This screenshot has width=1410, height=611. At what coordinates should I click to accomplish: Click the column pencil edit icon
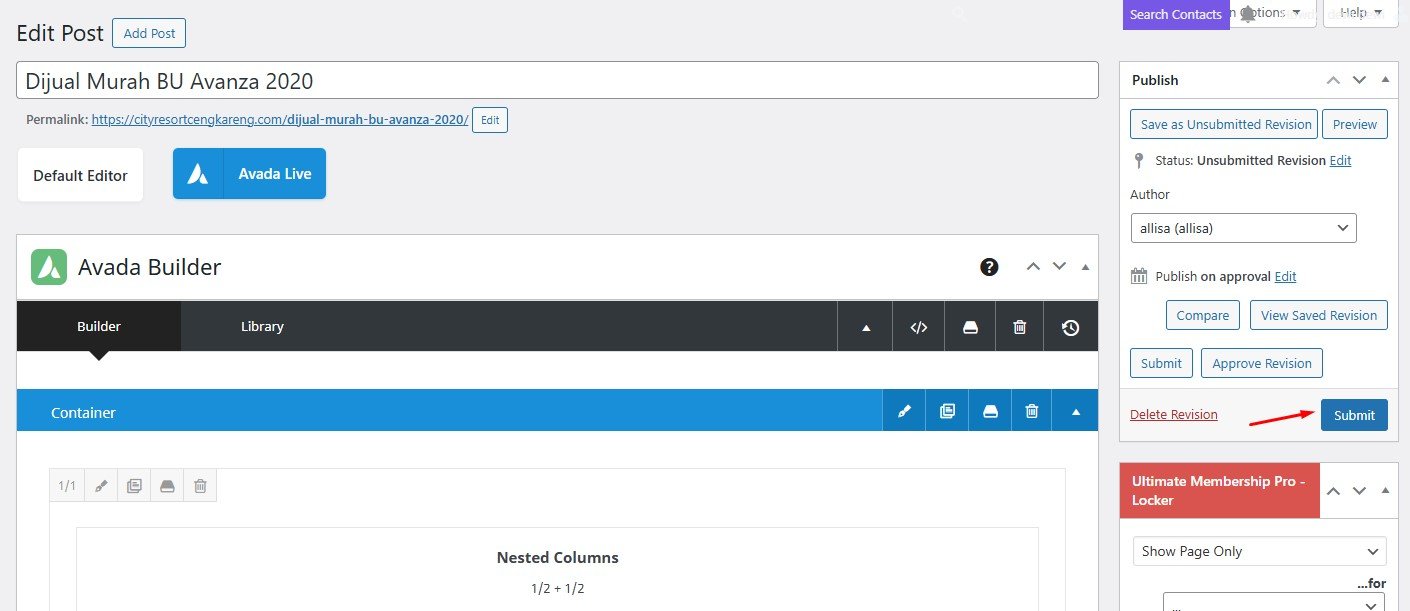(101, 486)
